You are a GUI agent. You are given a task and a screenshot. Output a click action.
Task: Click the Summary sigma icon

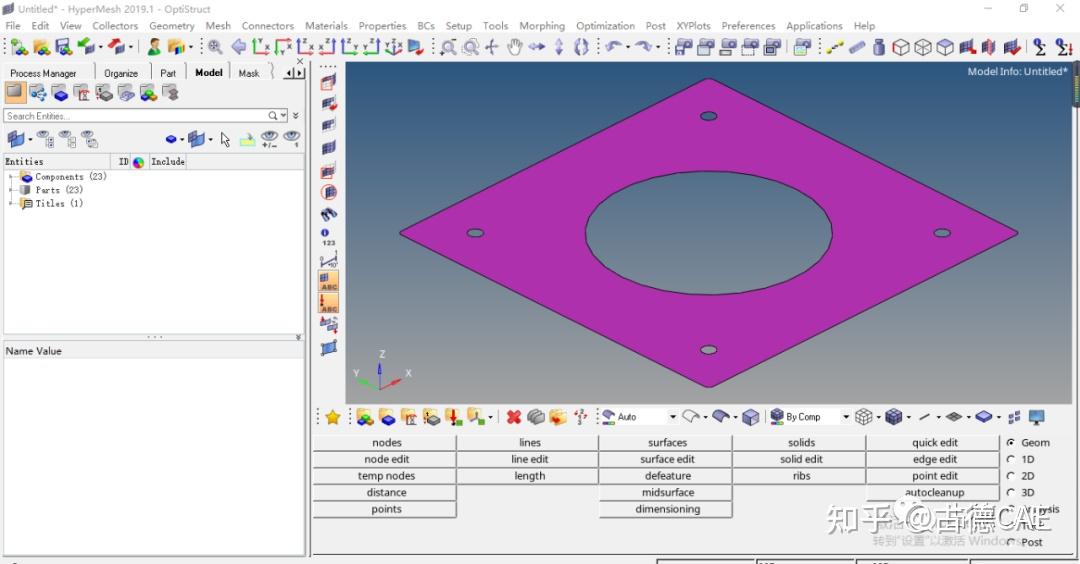[x=1039, y=47]
